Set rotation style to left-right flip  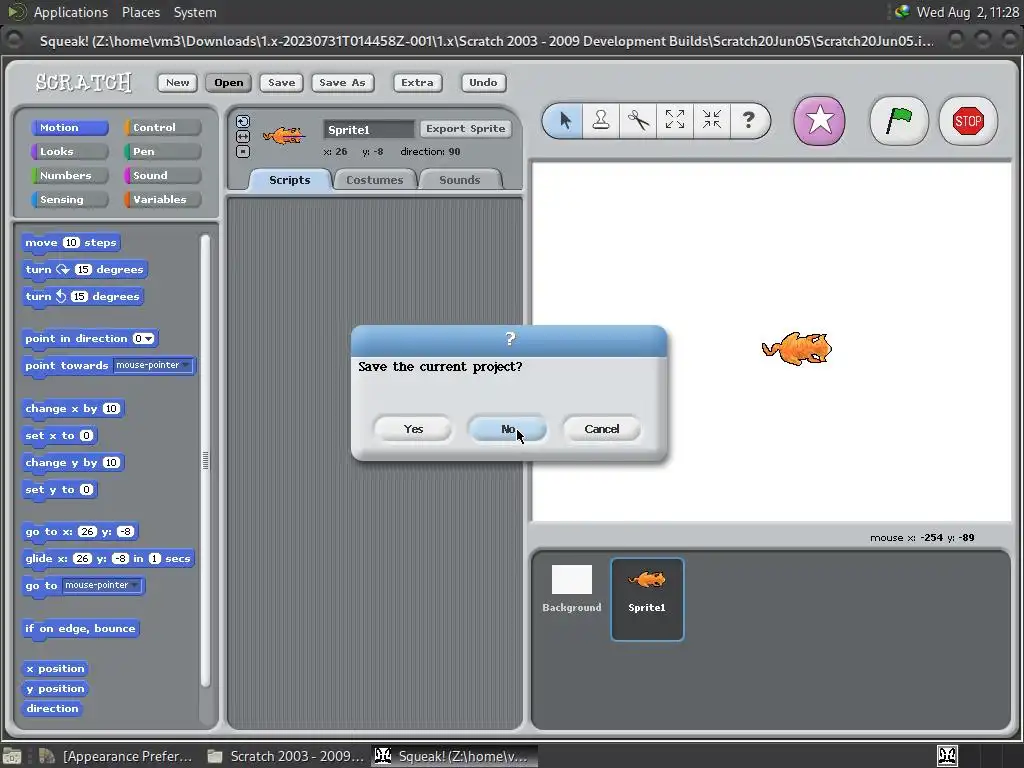coord(242,136)
